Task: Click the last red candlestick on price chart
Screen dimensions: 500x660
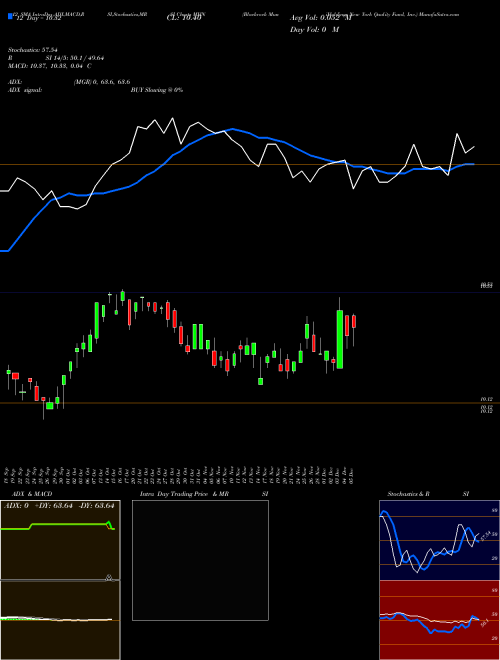Action: click(x=354, y=322)
